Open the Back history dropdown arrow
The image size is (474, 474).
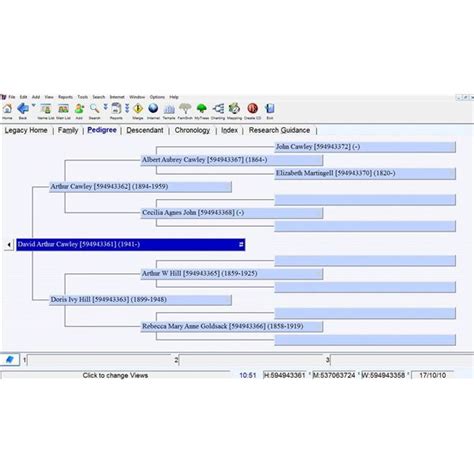coord(33,106)
